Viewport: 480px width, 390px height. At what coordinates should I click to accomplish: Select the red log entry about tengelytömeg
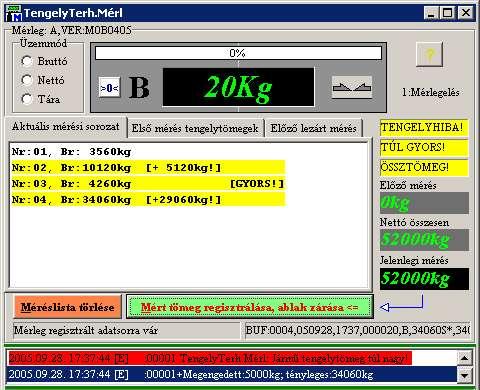click(210, 358)
